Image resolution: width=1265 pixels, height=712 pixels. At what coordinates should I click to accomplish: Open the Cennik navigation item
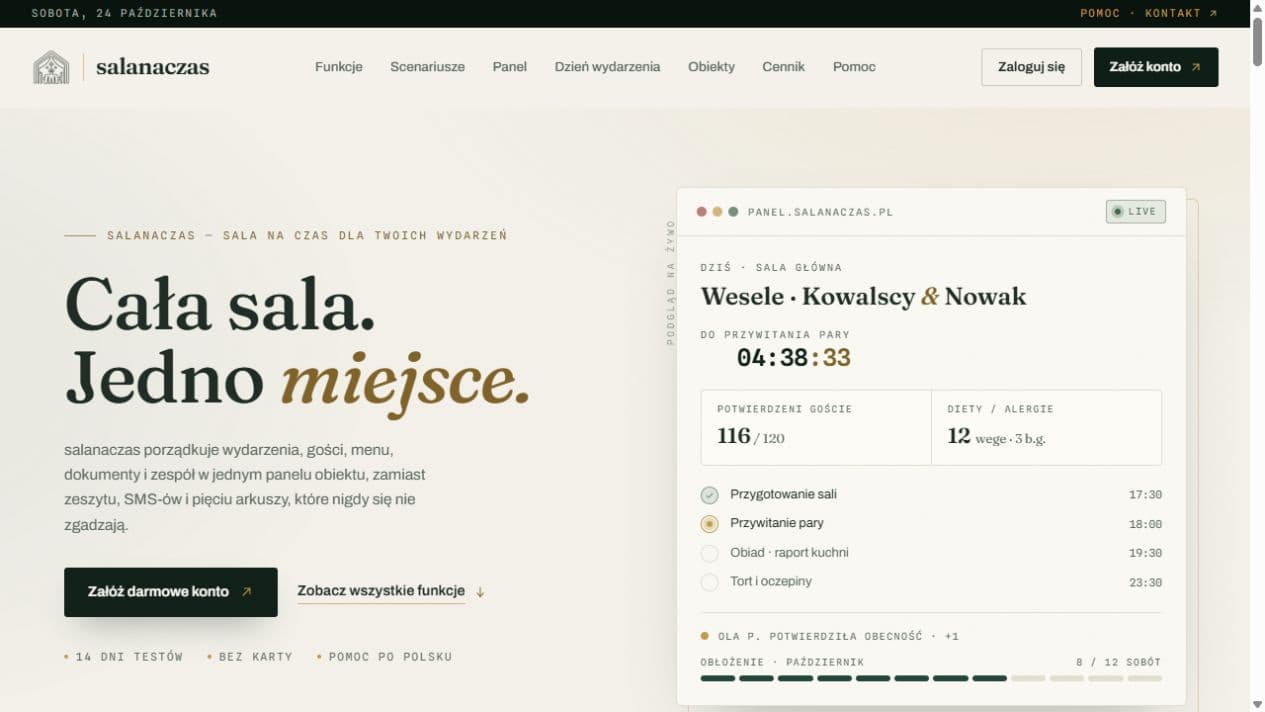(x=784, y=67)
